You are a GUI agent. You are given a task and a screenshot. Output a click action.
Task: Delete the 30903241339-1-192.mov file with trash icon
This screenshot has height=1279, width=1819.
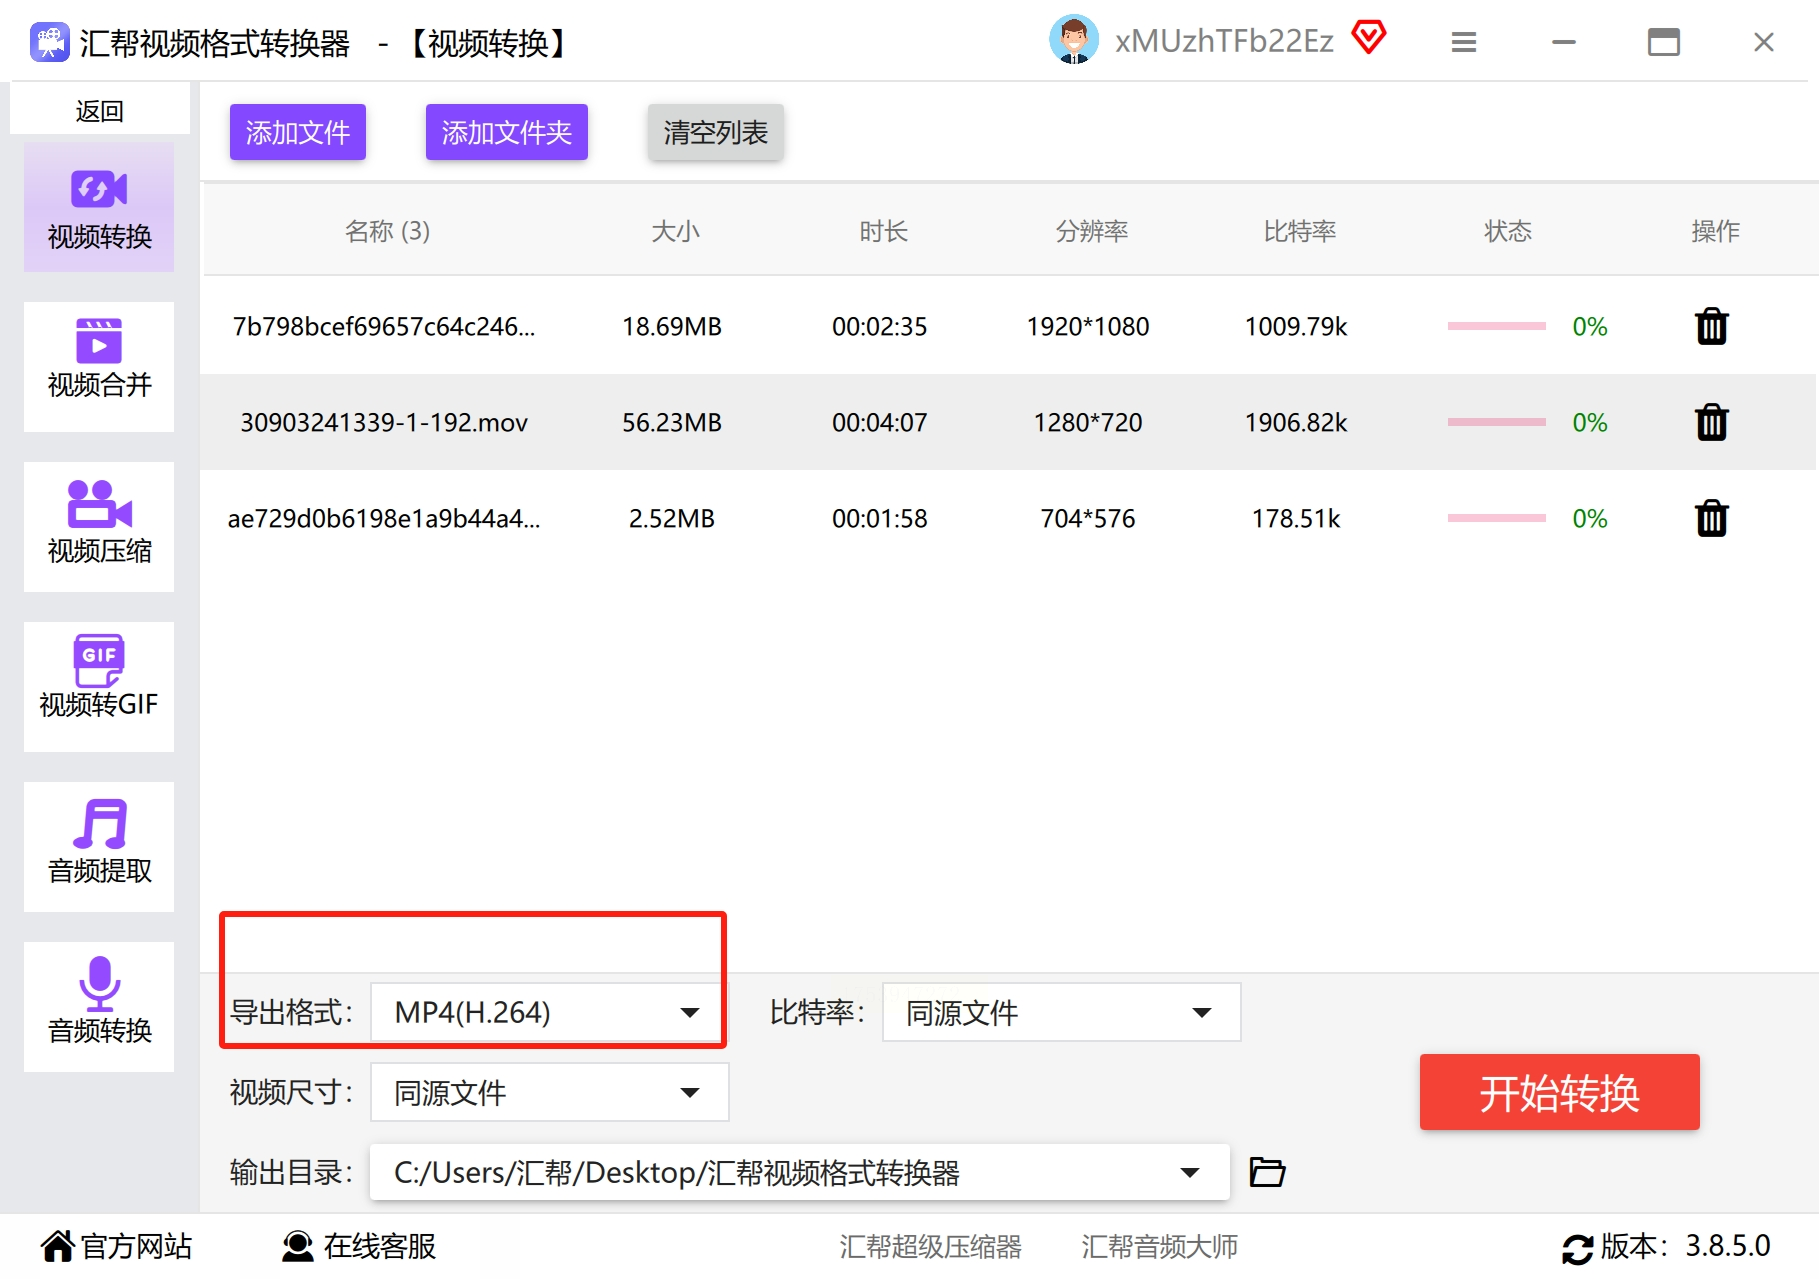1711,422
